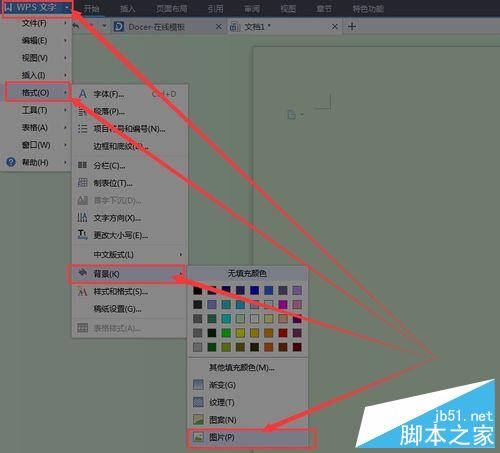This screenshot has height=453, width=500.
Task: Expand the 工具(T) tools submenu
Action: [x=36, y=110]
